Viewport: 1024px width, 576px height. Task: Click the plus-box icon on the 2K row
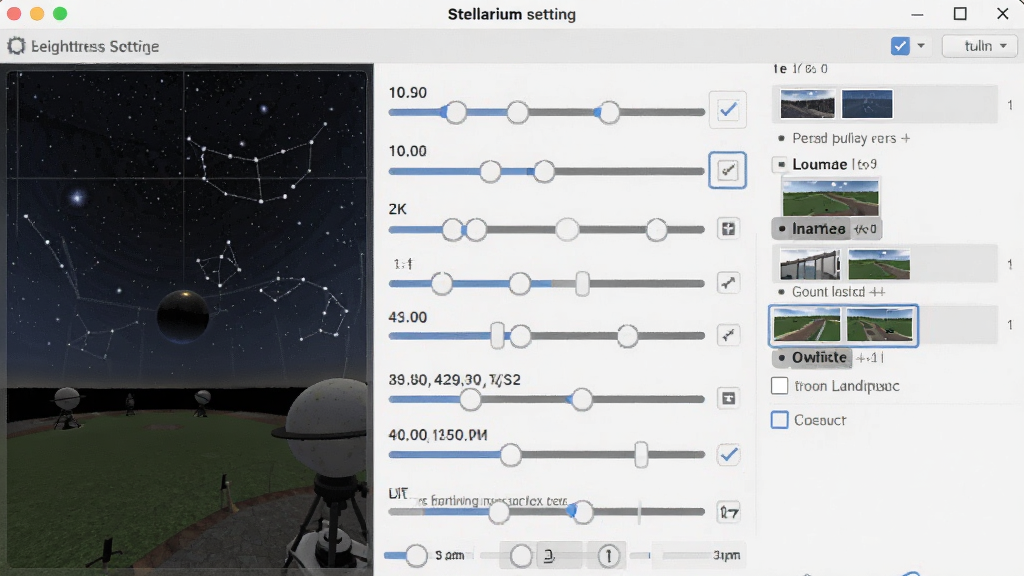[728, 229]
